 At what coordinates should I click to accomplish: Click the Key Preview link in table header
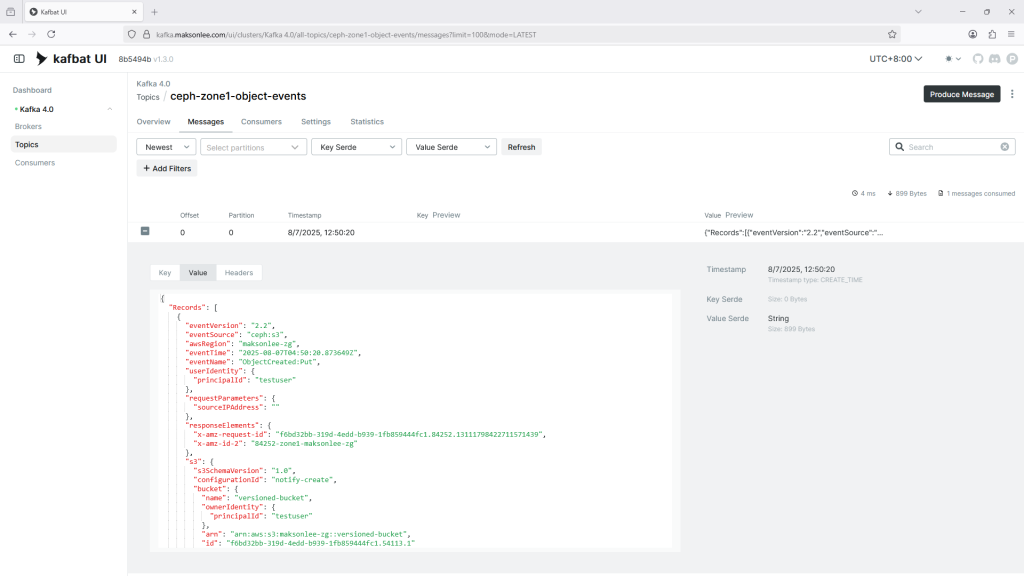(x=446, y=215)
